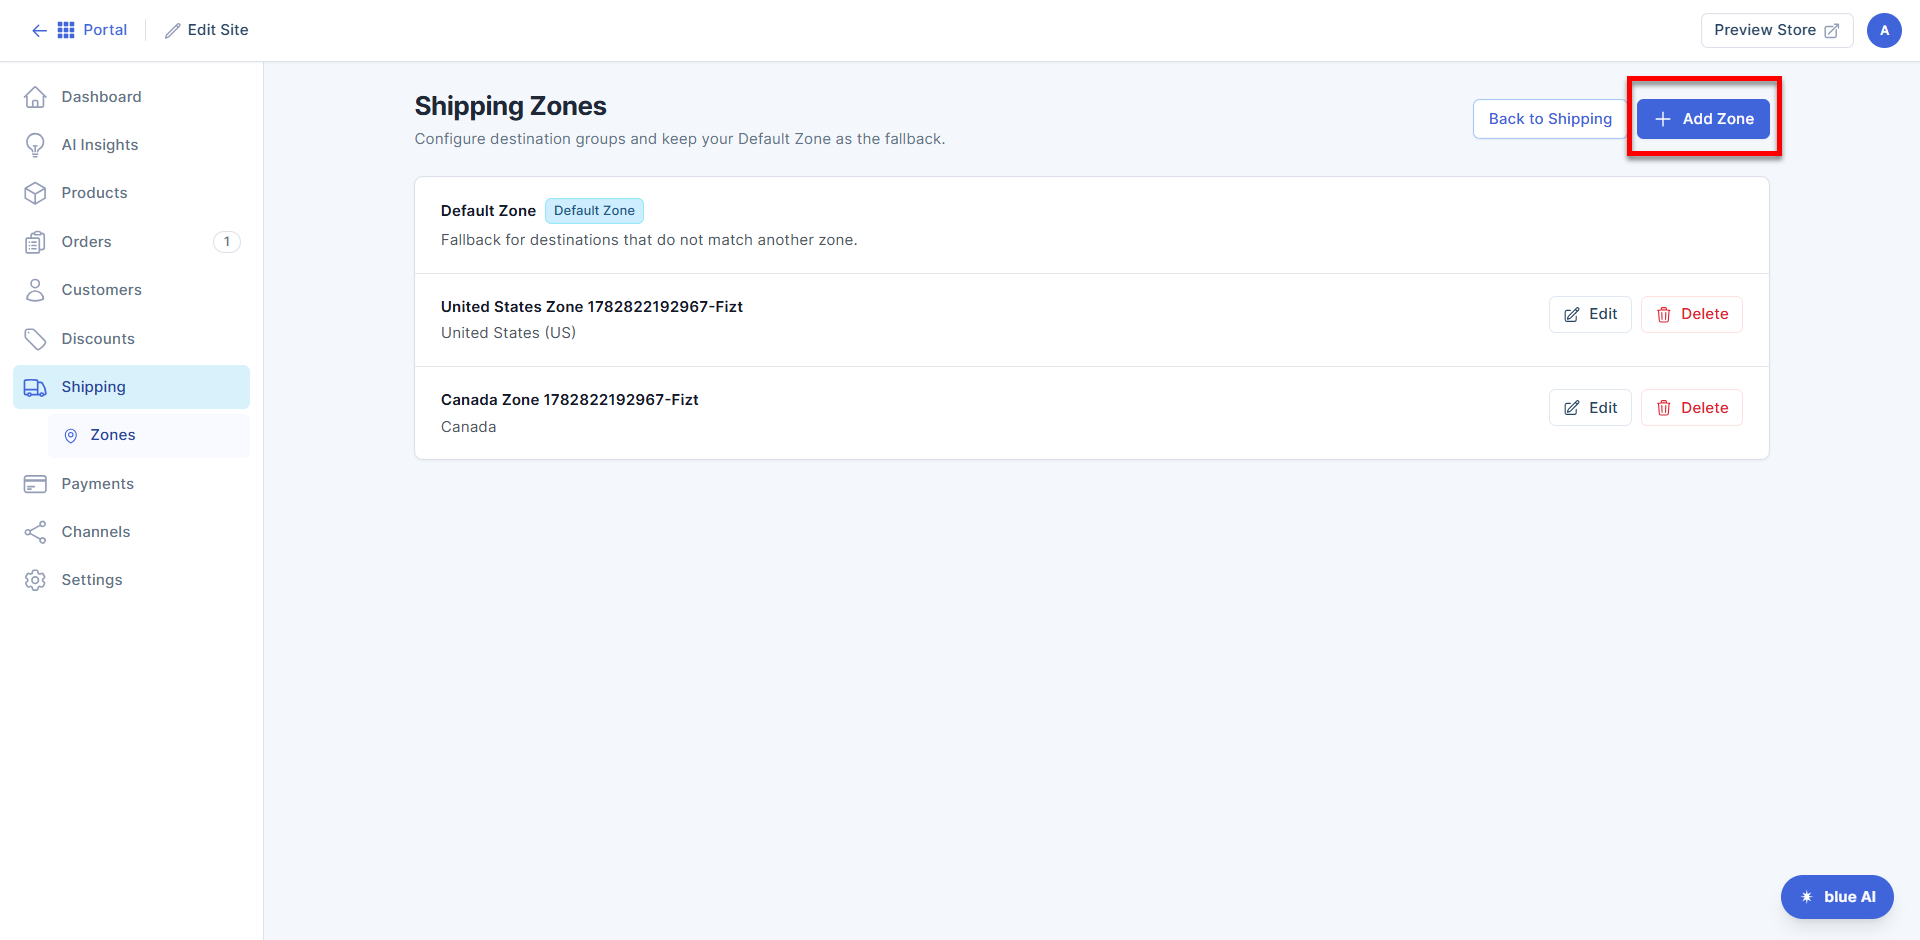The width and height of the screenshot is (1920, 940).
Task: Click the Preview Store button
Action: tap(1777, 30)
